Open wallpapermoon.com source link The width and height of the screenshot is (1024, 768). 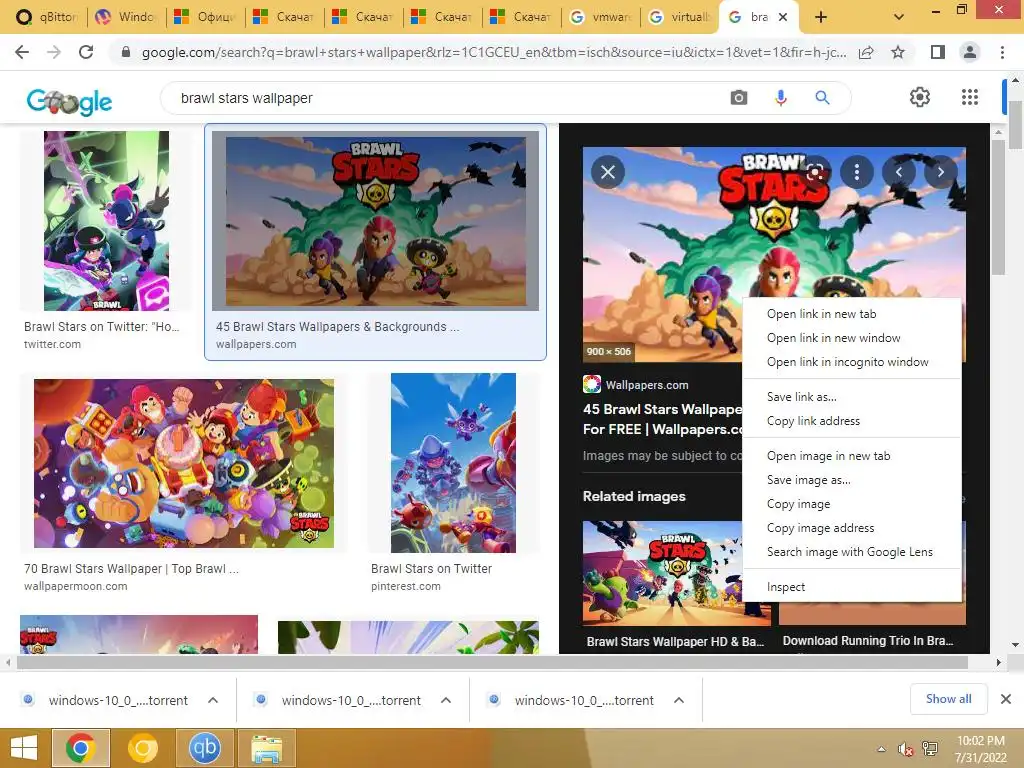point(76,586)
